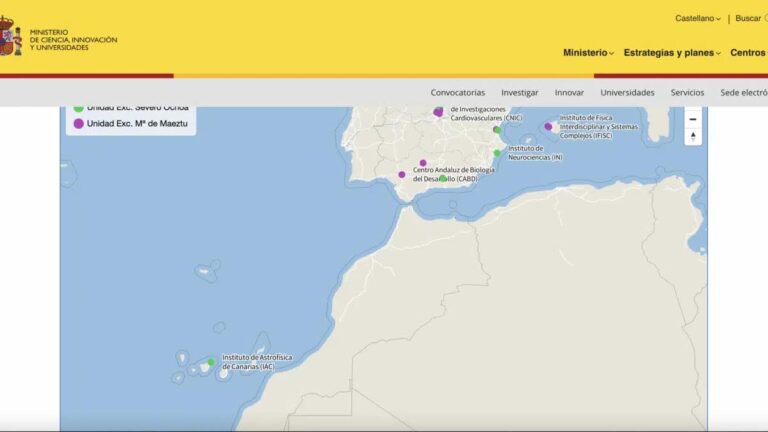This screenshot has height=432, width=768.
Task: Open the Castellano language dropdown
Action: (x=697, y=18)
